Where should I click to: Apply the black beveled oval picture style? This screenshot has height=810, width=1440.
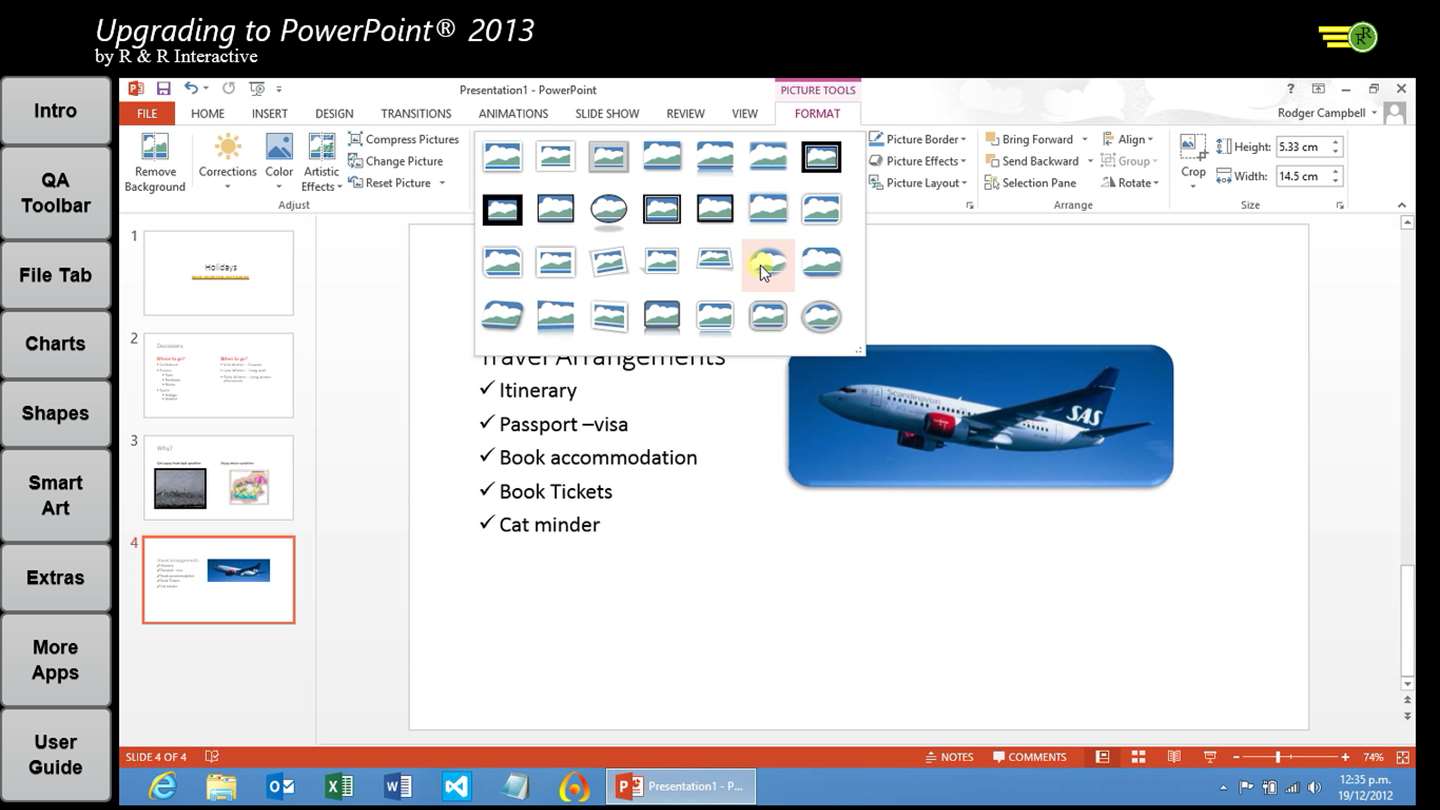coord(608,209)
